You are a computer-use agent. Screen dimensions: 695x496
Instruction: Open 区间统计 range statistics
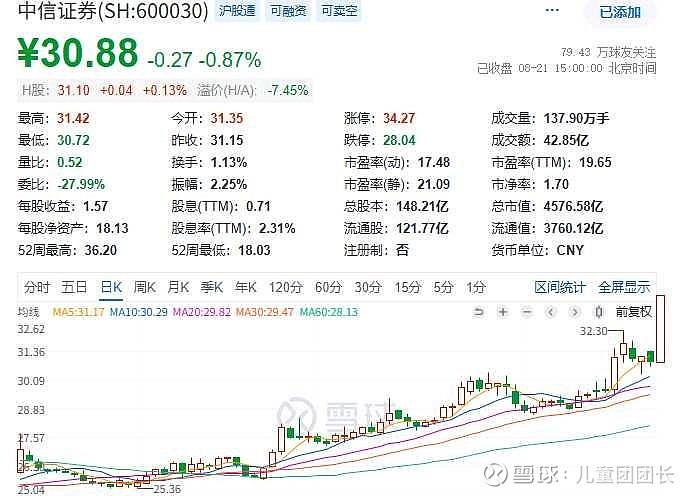[560, 287]
